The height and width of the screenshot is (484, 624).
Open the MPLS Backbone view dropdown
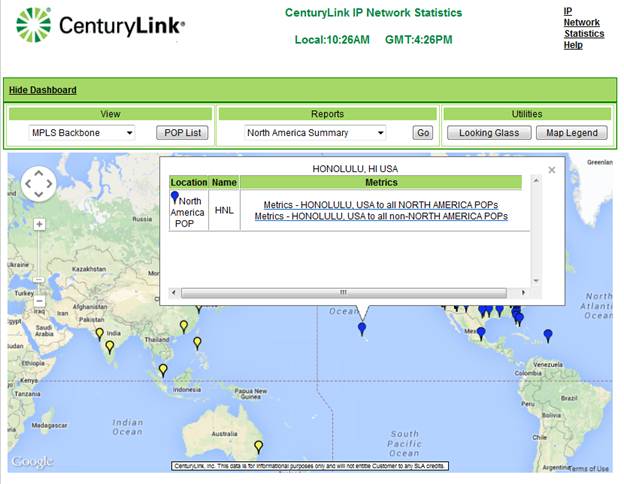coord(82,133)
